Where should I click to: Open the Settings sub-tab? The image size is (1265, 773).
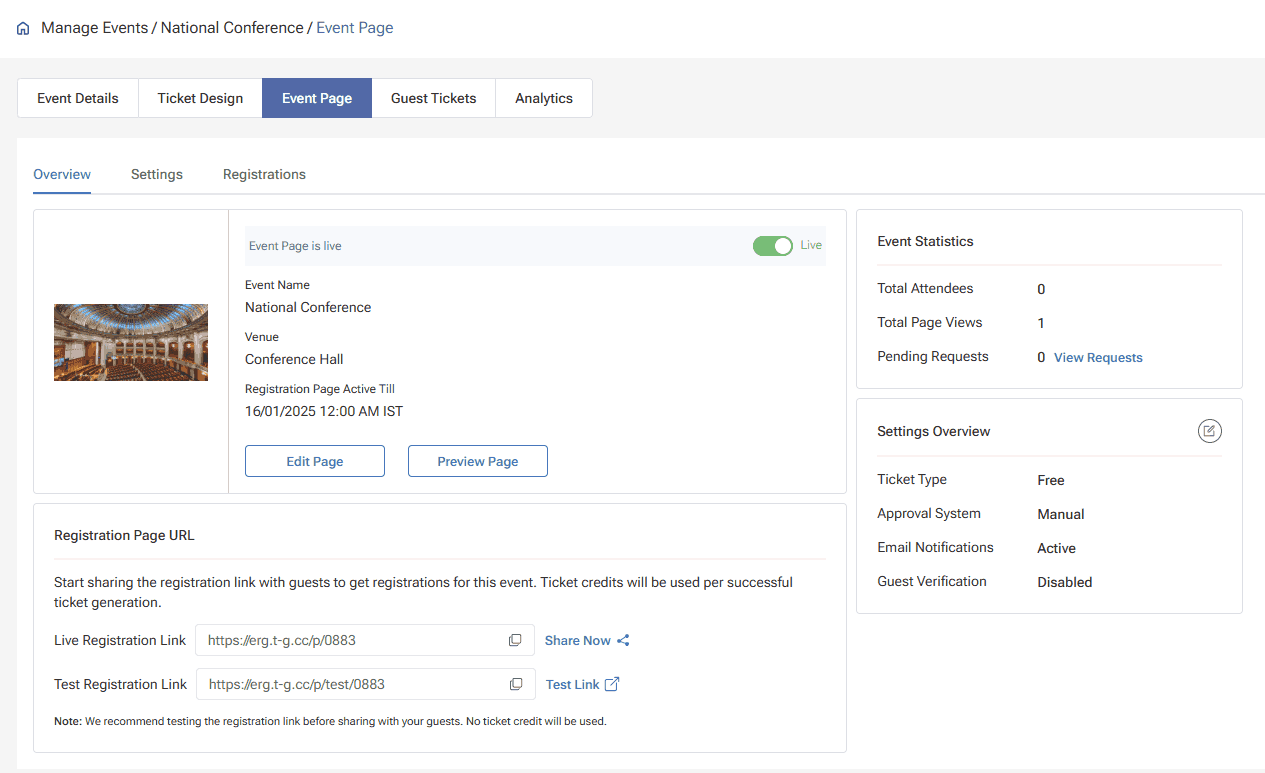[x=157, y=174]
